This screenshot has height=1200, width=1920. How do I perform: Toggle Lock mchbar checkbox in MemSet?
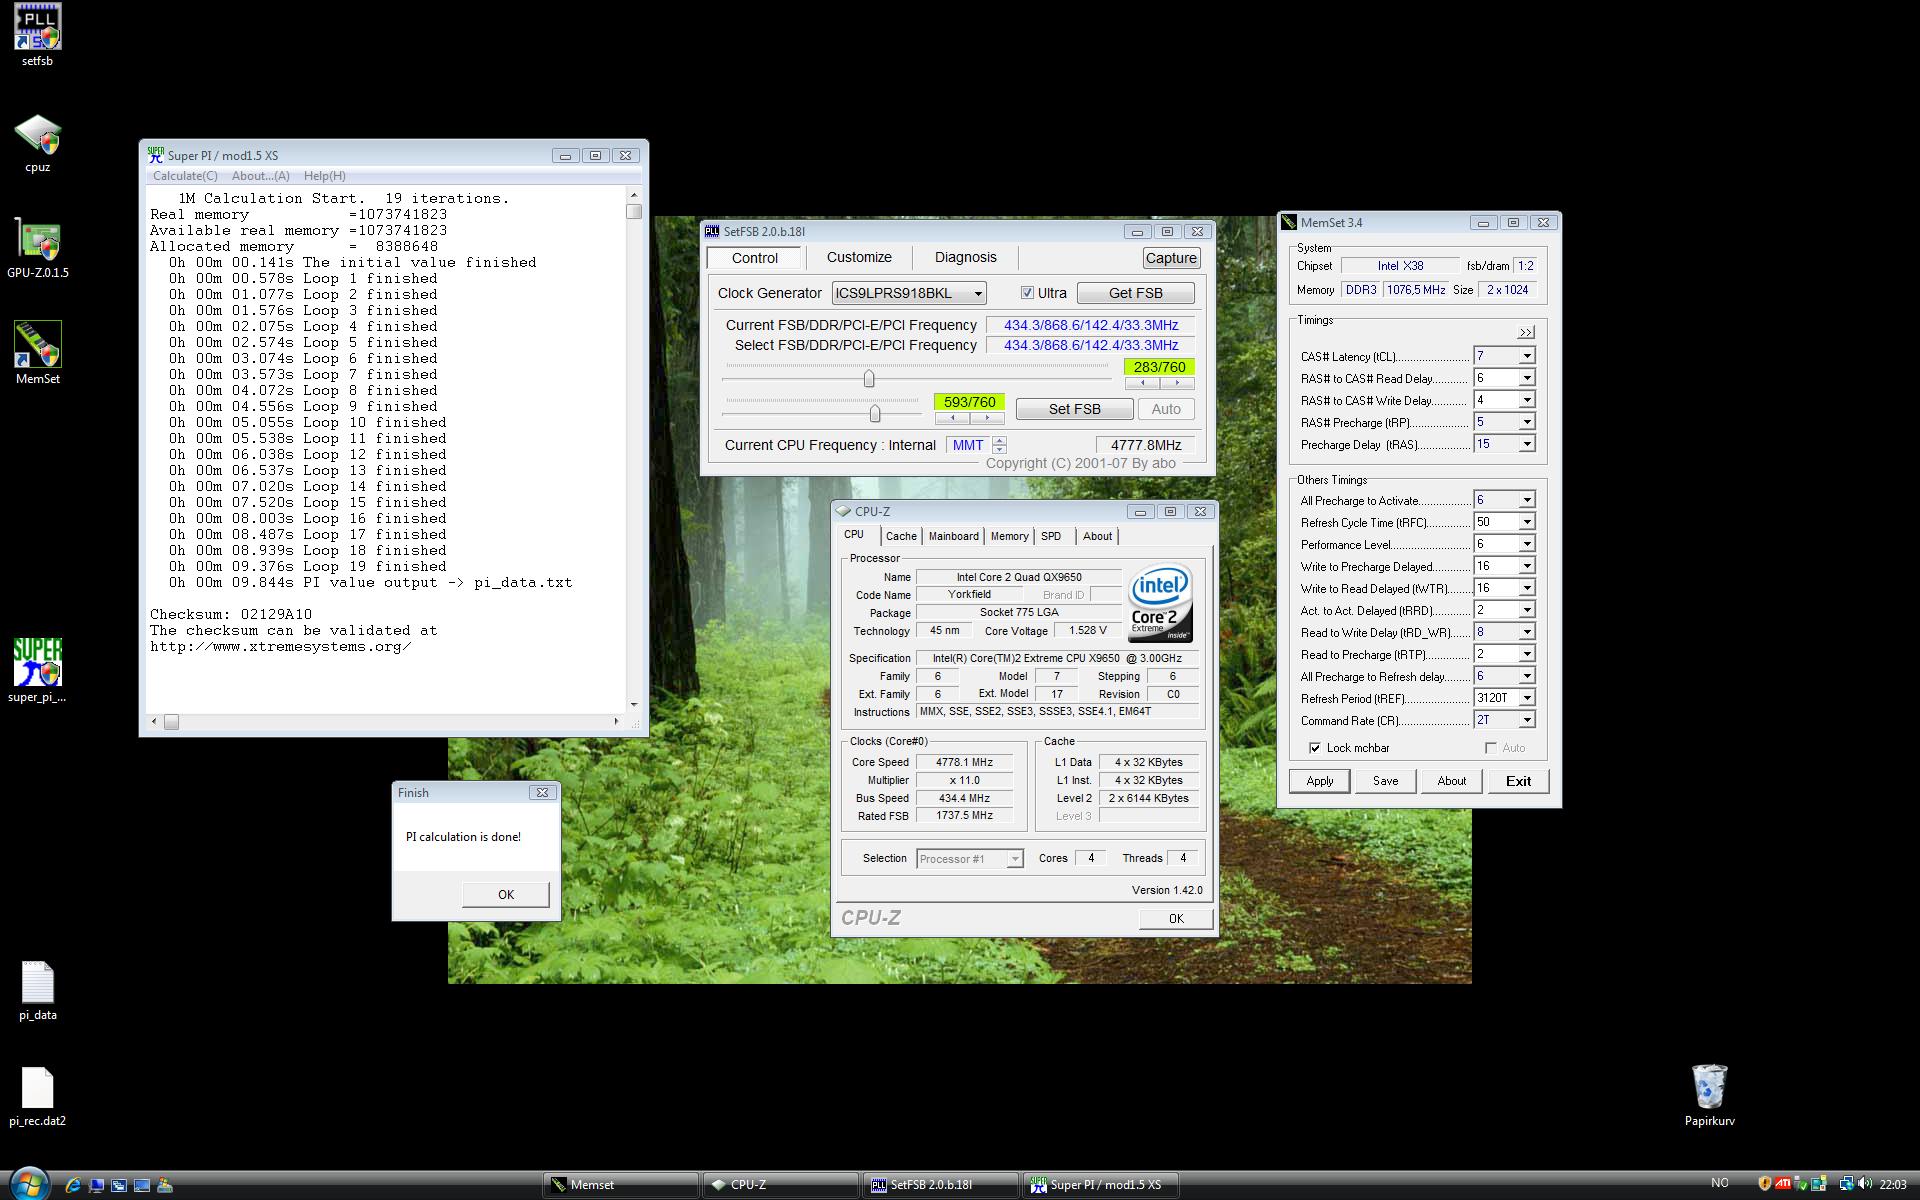click(1314, 747)
